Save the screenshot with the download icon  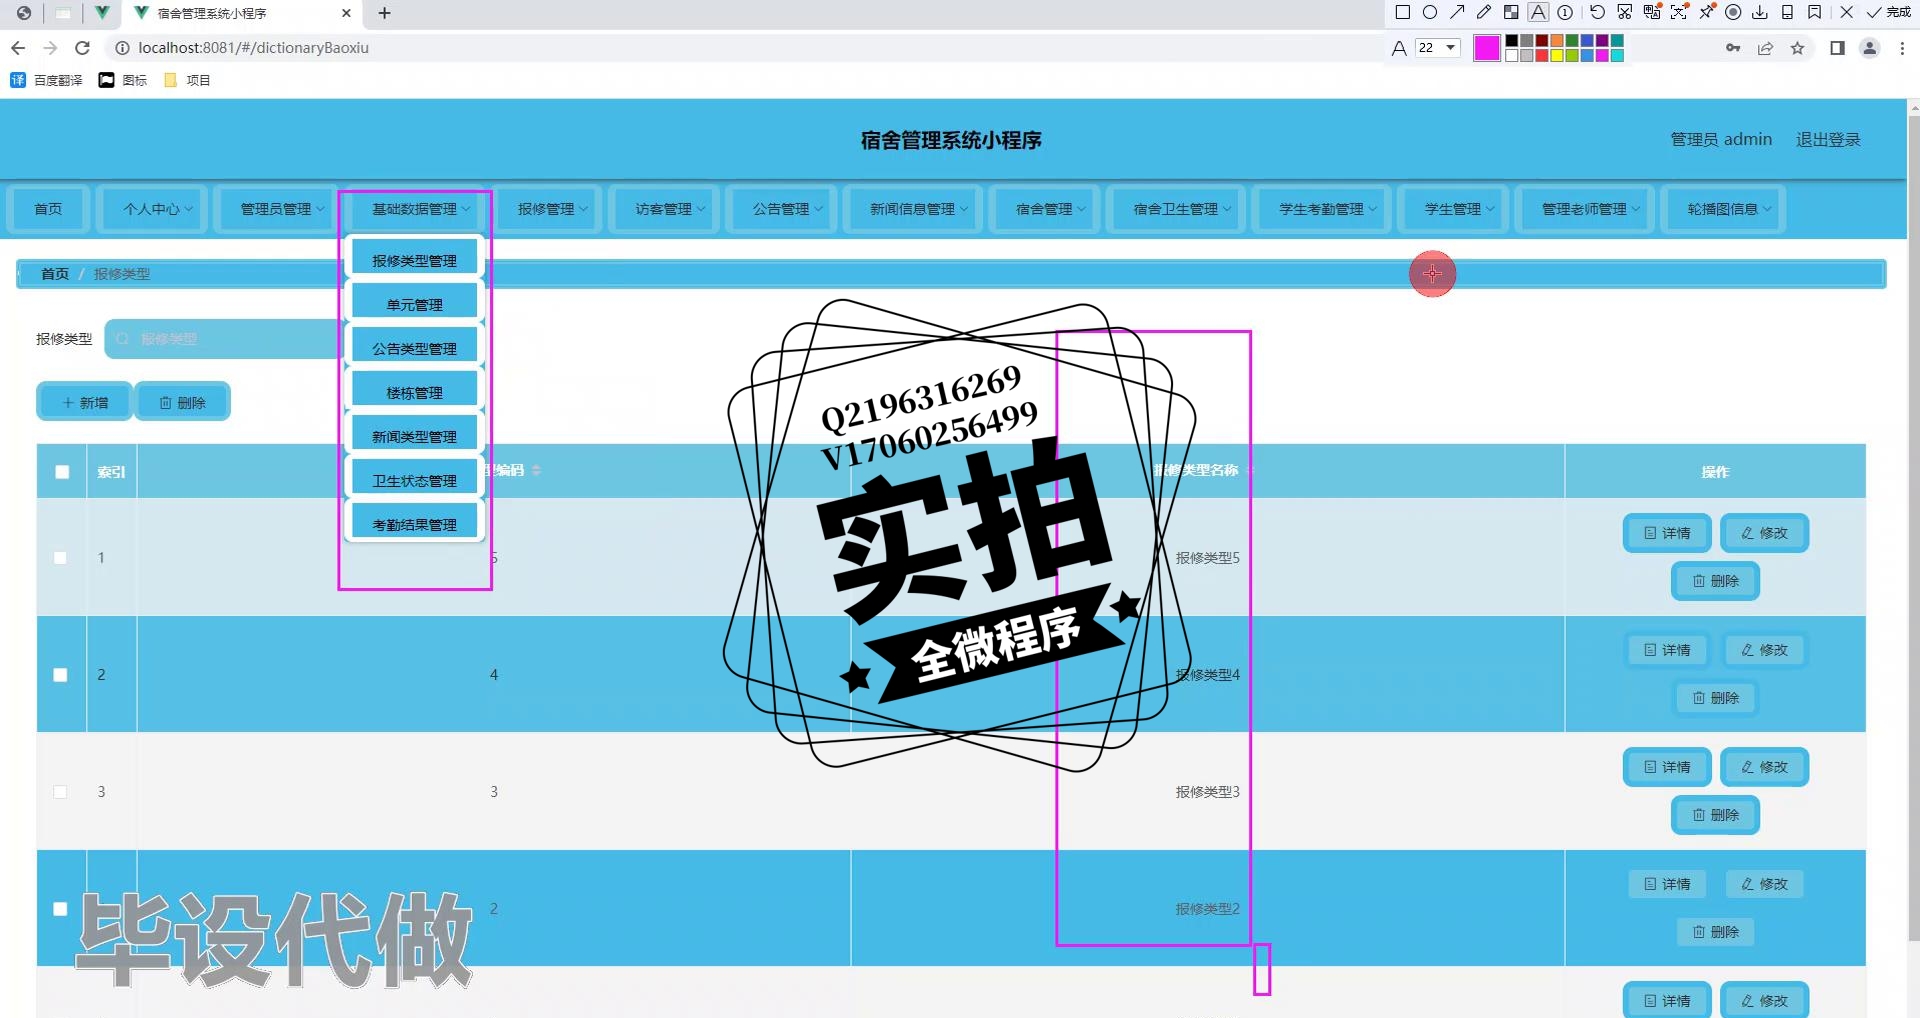[x=1760, y=13]
